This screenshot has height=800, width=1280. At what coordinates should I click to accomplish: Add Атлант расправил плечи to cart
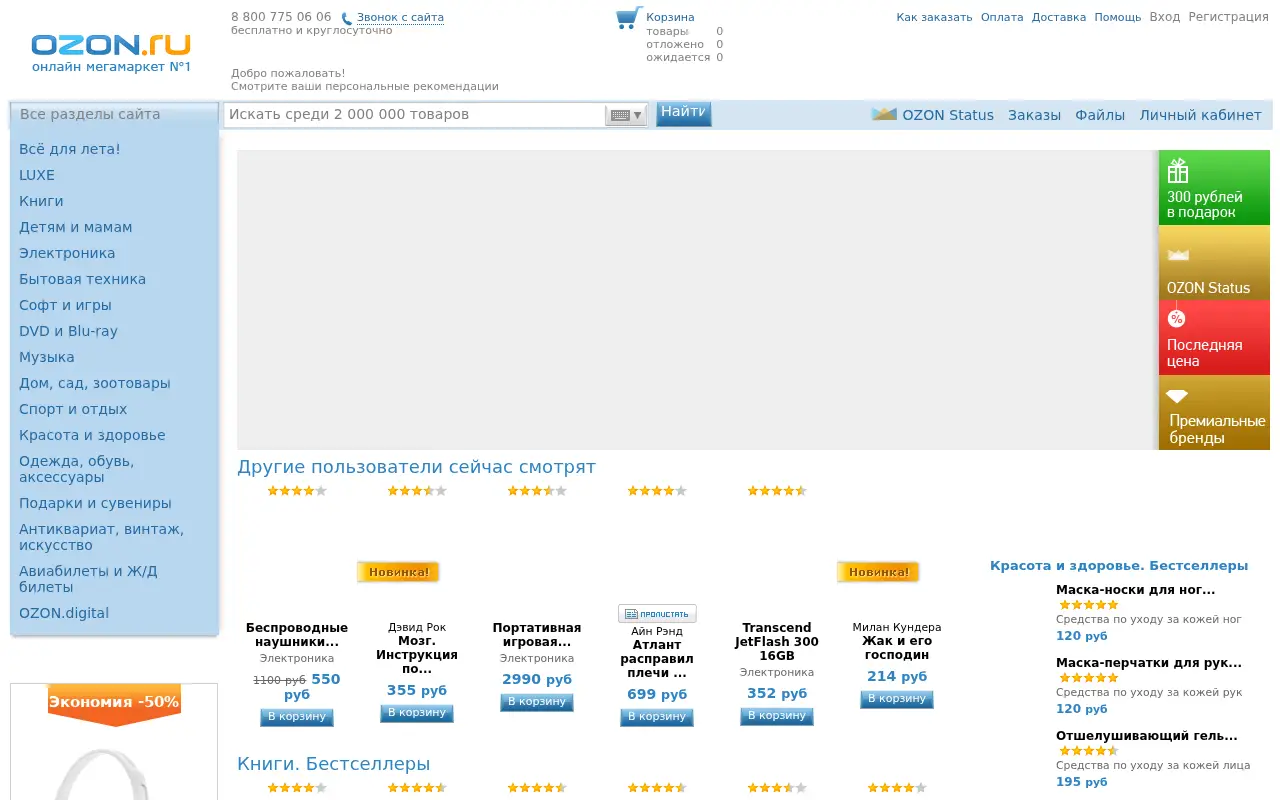coord(657,717)
